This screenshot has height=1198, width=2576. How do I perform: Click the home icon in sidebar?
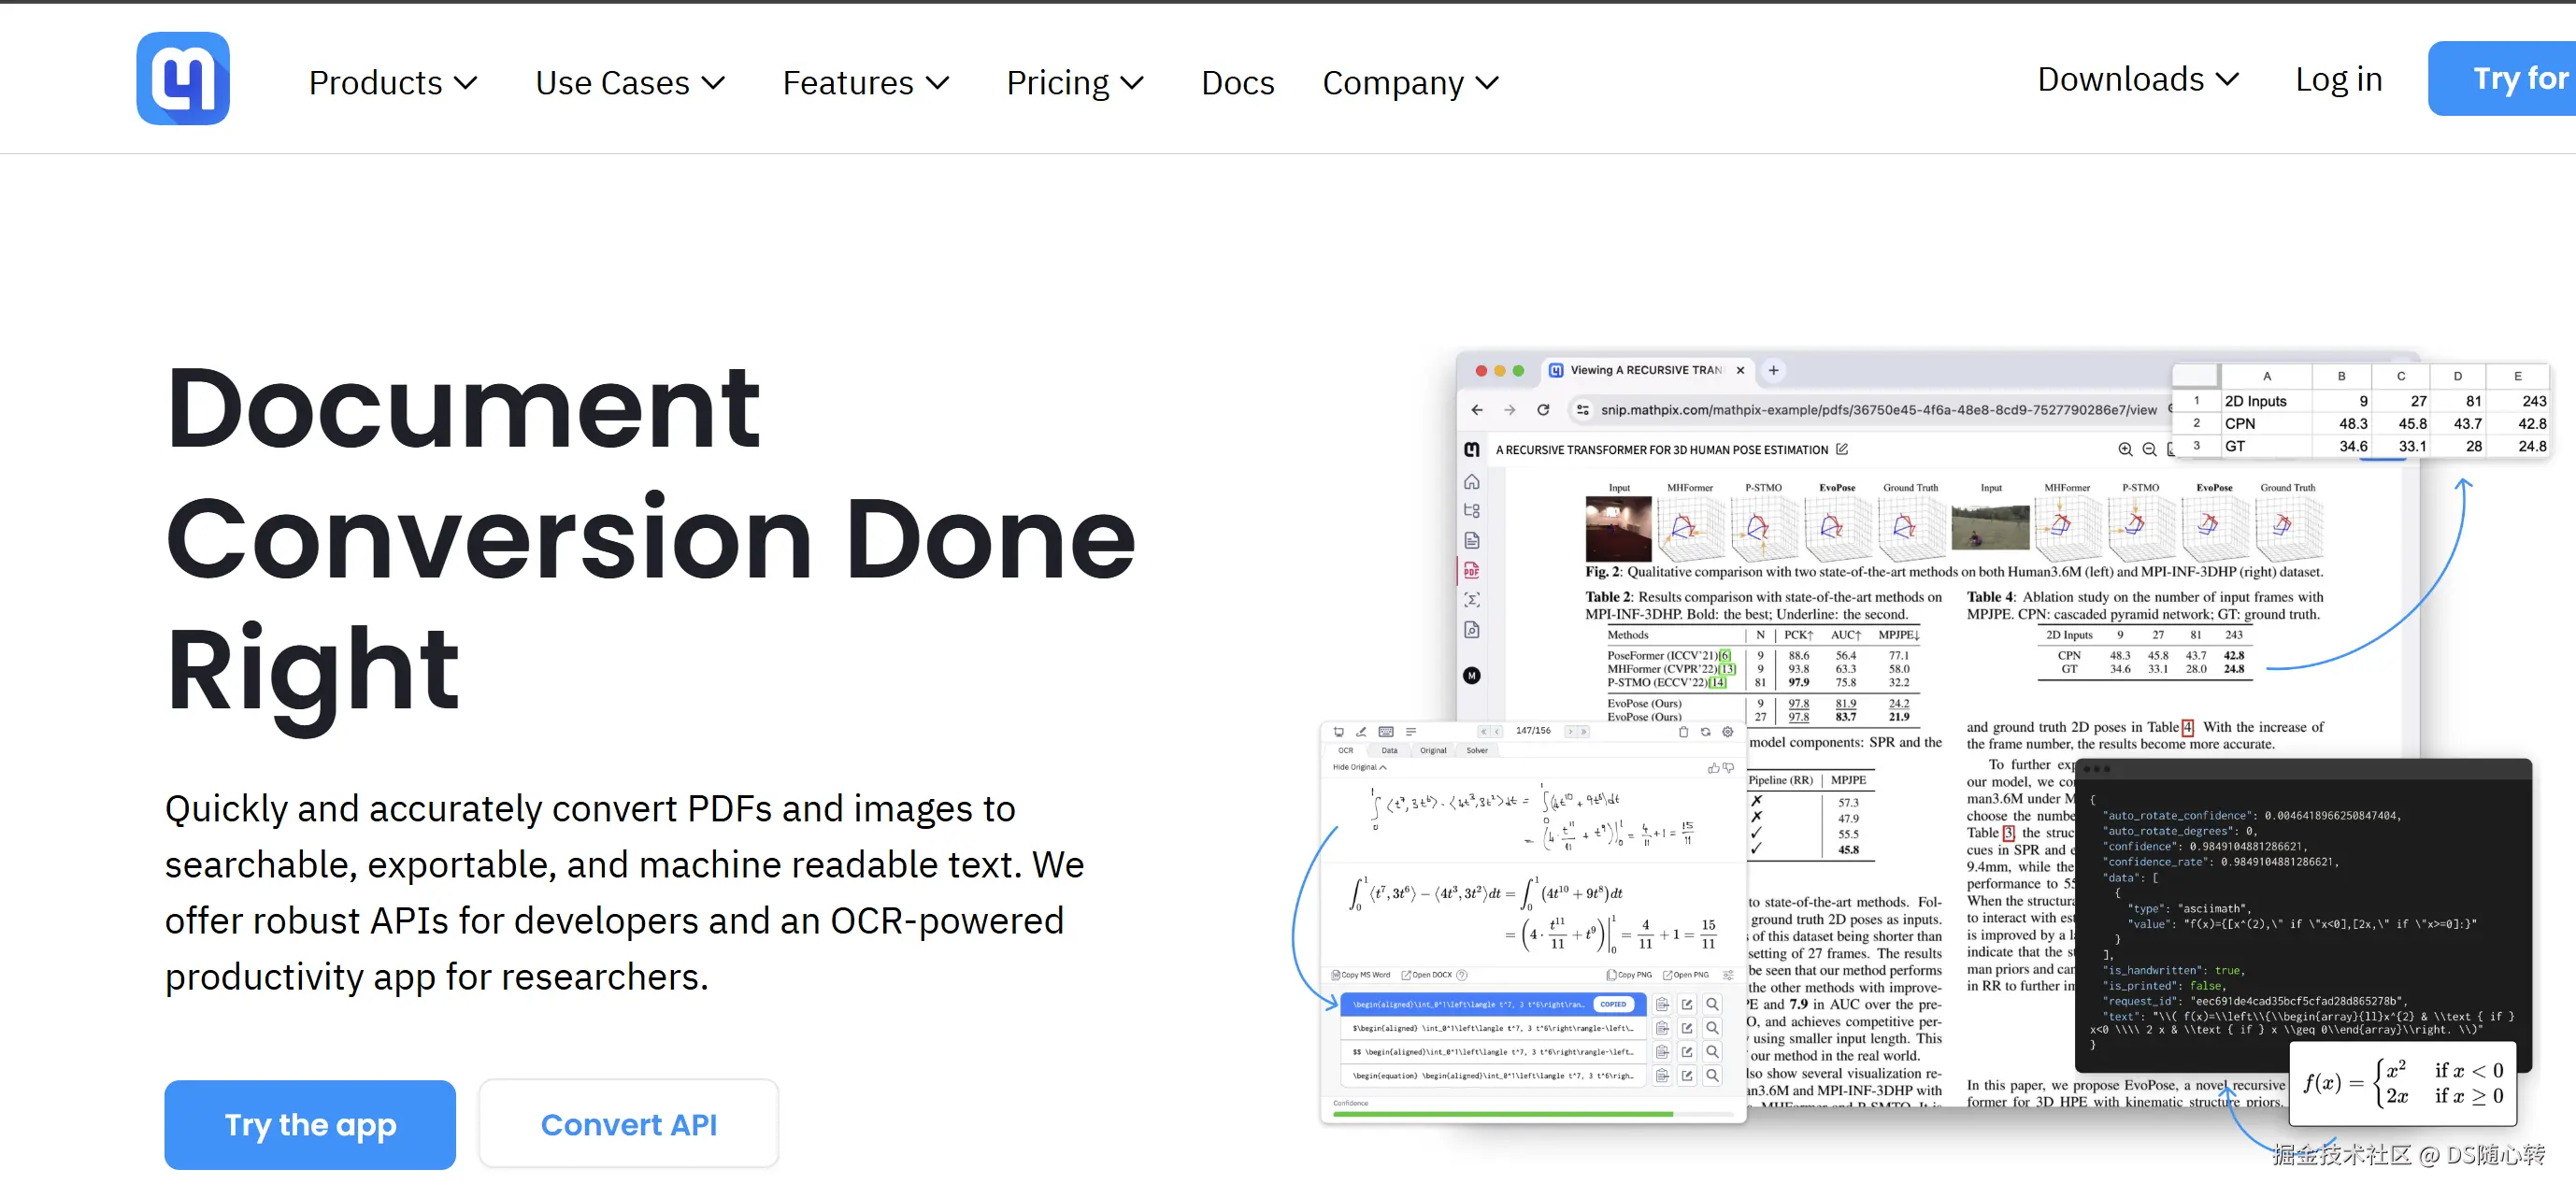[1471, 482]
